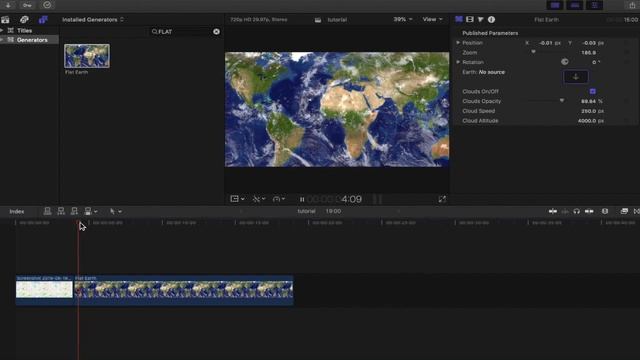Adjust the Clouds Opacity slider handle

tap(562, 100)
